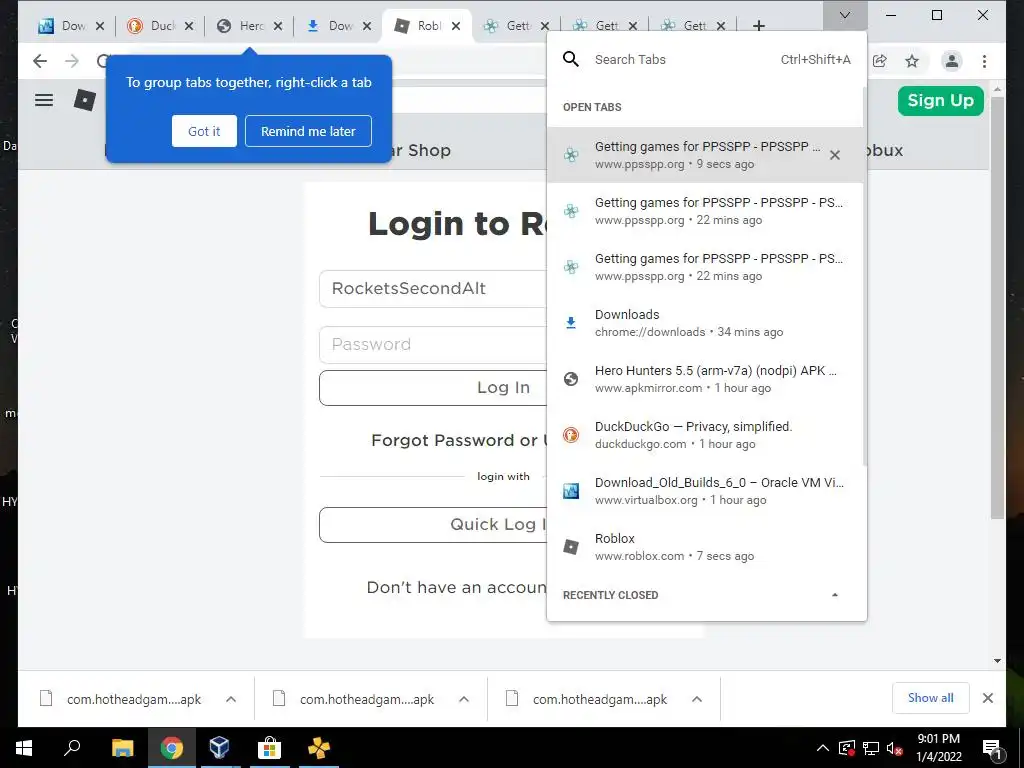Click the new tab plus button
The image size is (1024, 768).
(758, 26)
